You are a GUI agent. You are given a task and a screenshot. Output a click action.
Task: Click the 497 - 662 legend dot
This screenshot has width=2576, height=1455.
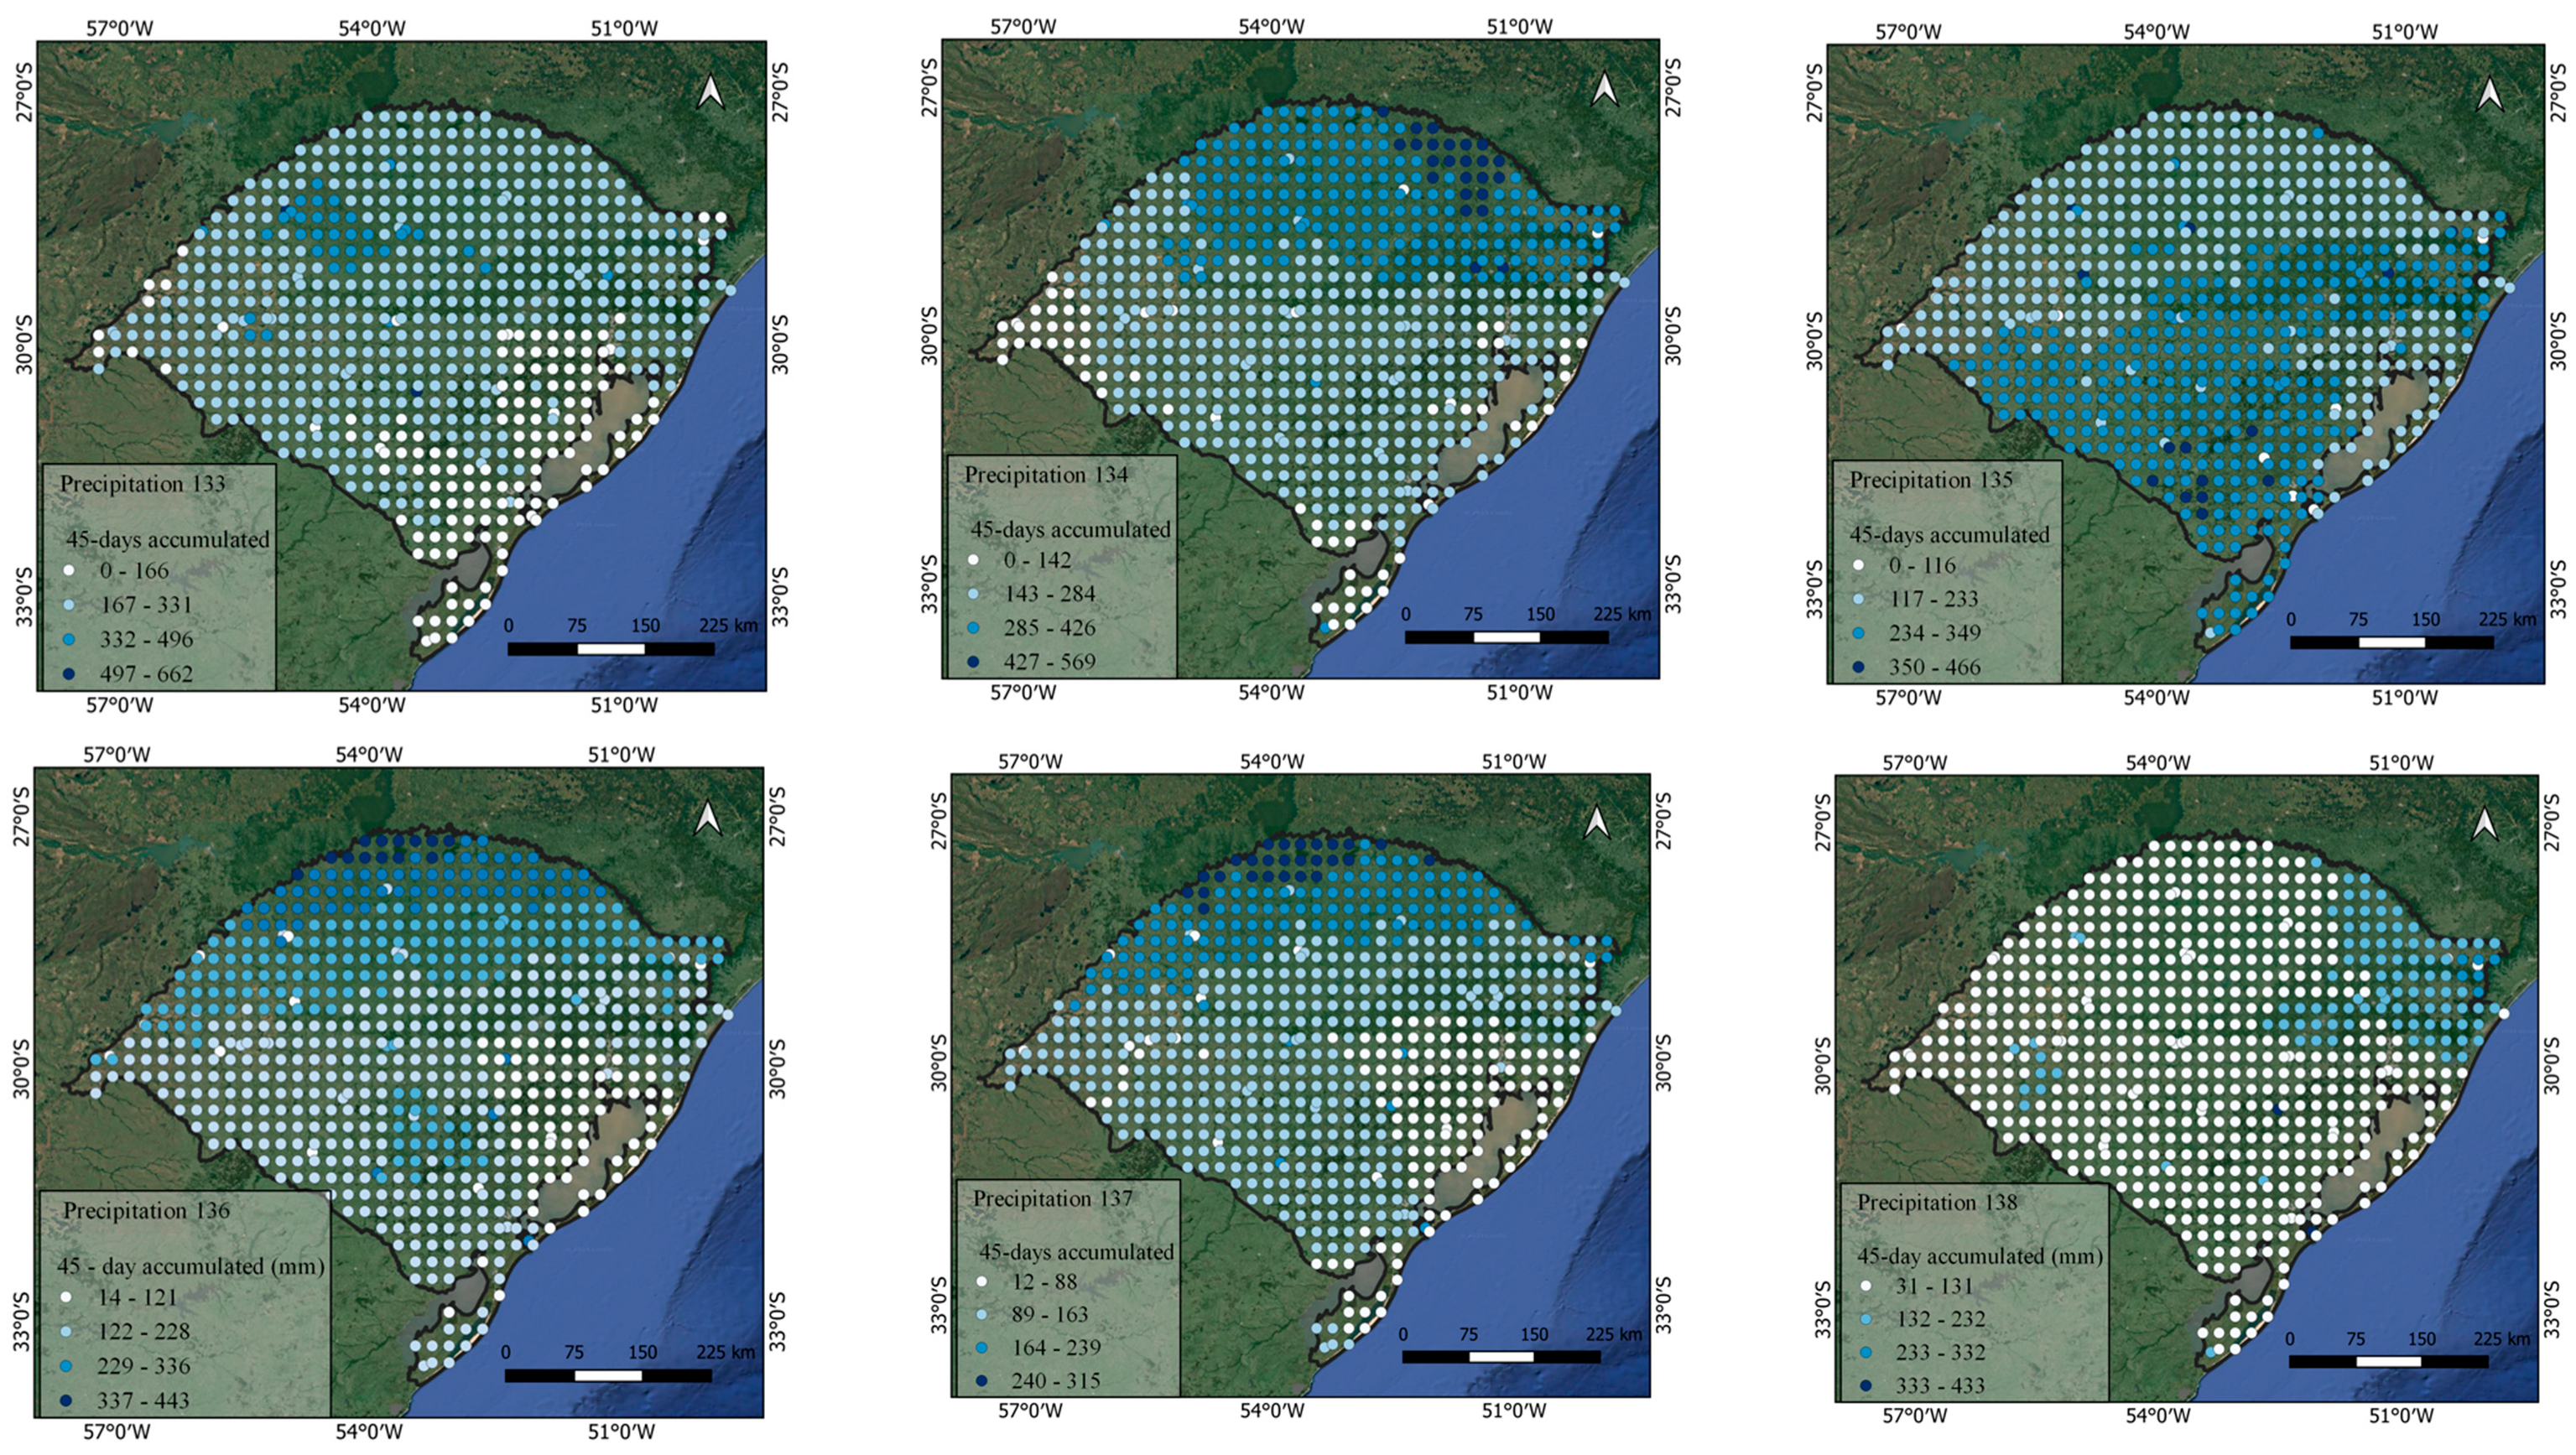pyautogui.click(x=70, y=674)
